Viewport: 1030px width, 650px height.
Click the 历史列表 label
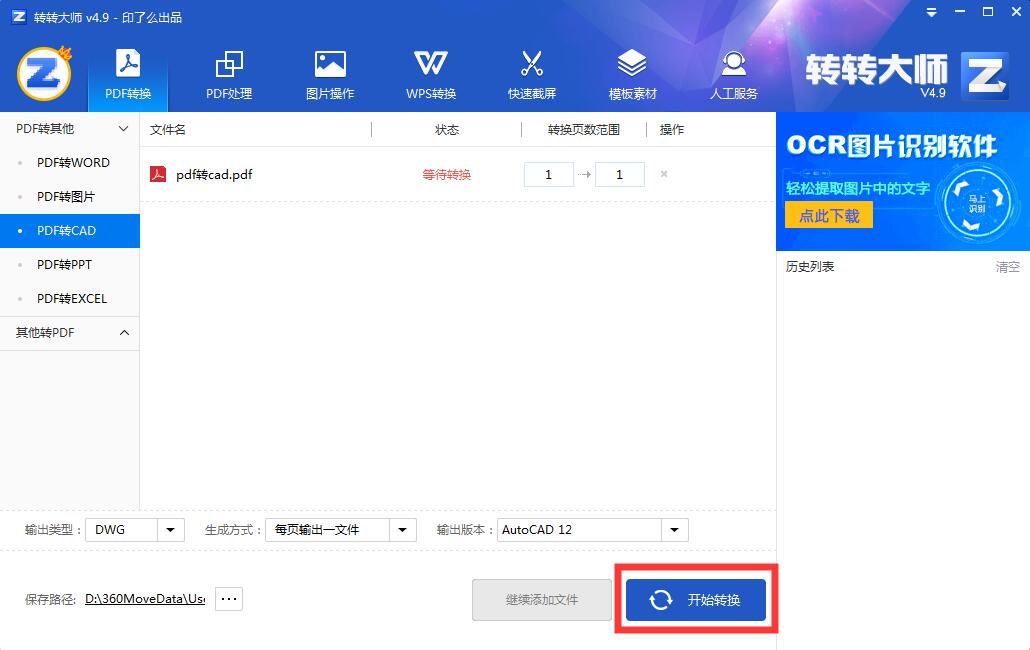coord(810,267)
